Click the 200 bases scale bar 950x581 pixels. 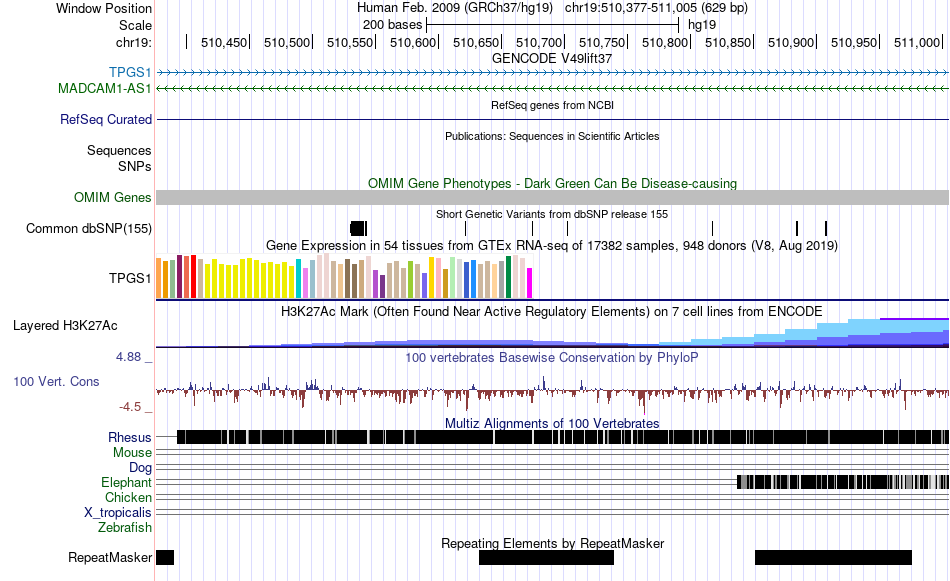pyautogui.click(x=553, y=25)
